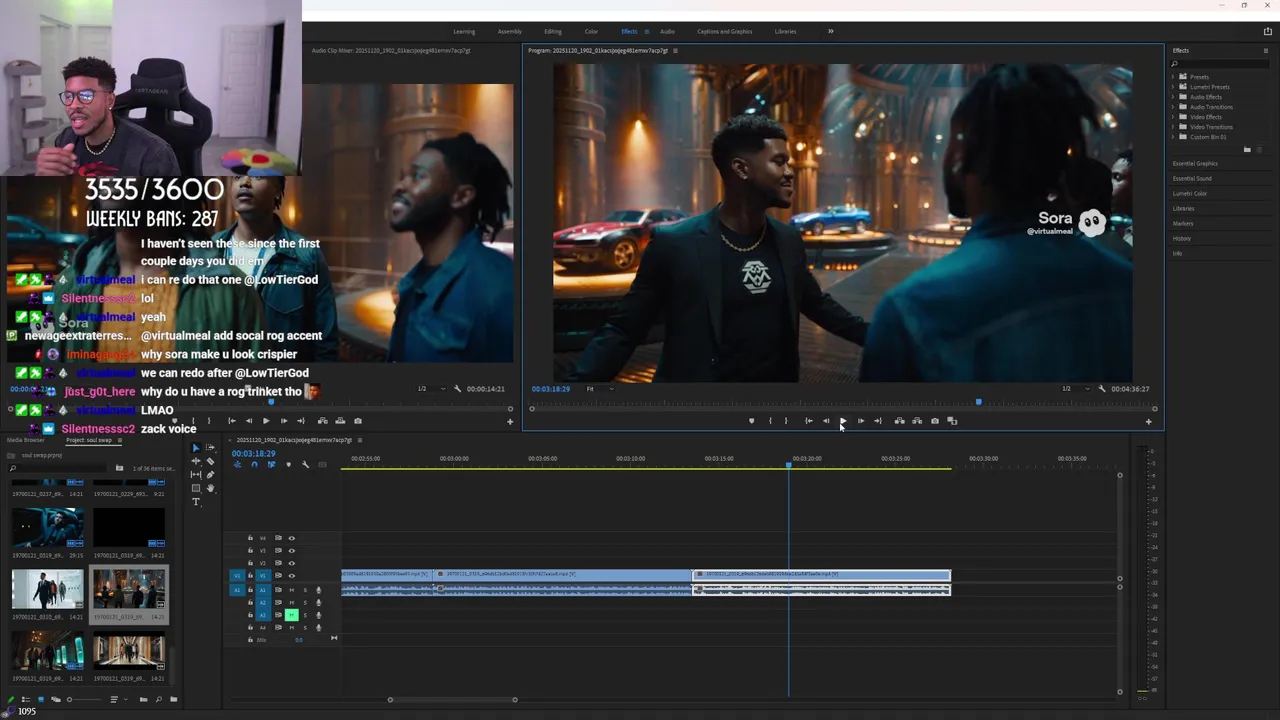Click the Lift button in Program monitor
Image resolution: width=1280 pixels, height=720 pixels.
click(899, 421)
